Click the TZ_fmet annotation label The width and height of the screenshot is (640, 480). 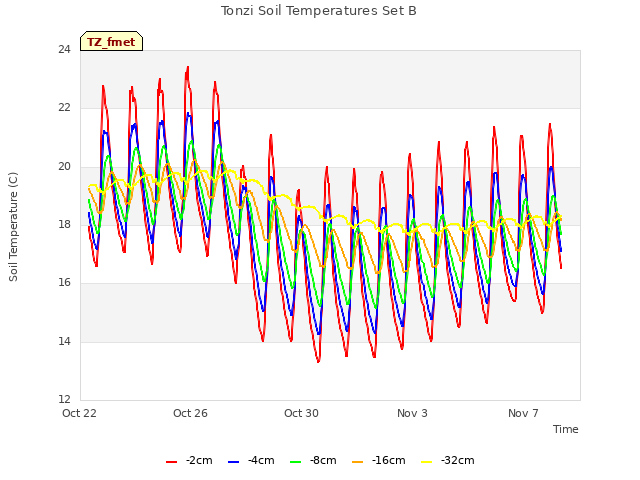111,42
